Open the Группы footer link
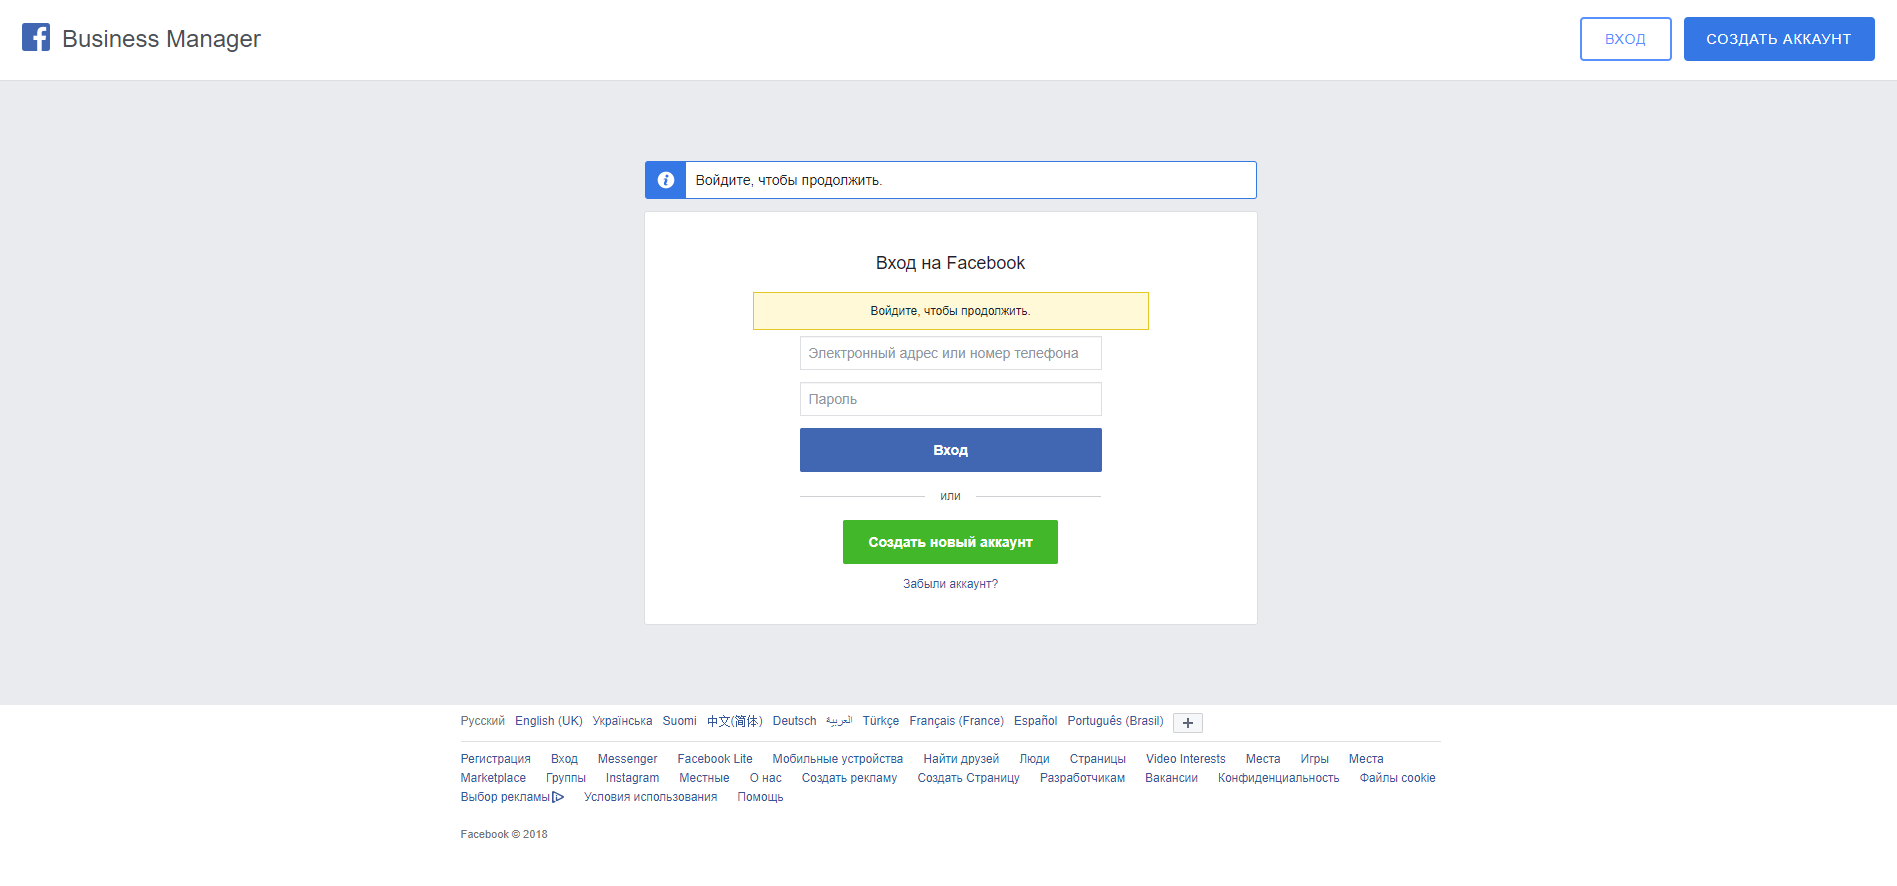This screenshot has width=1897, height=886. 565,778
